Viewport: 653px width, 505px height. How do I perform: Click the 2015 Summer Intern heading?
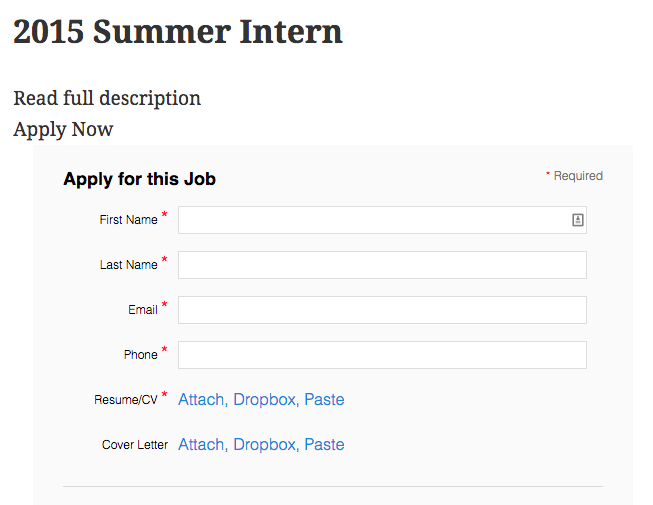coord(178,32)
